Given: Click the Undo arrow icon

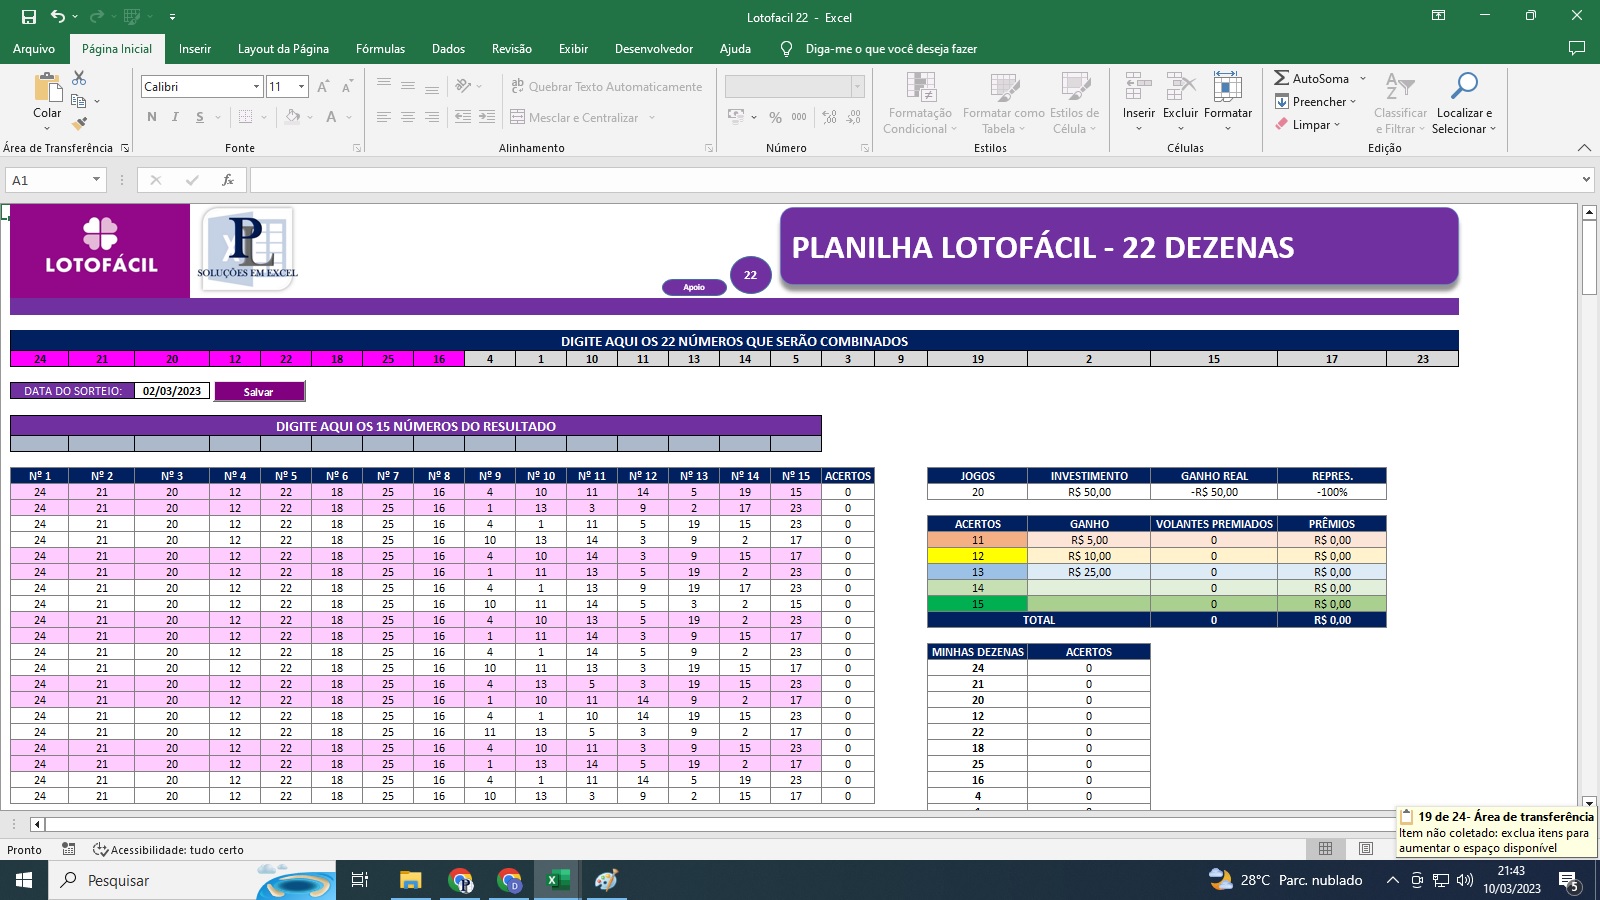Looking at the screenshot, I should point(58,17).
